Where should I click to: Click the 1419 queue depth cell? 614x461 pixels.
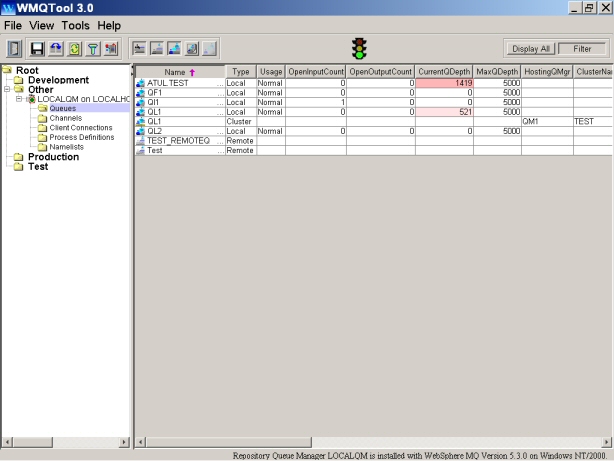click(x=444, y=83)
